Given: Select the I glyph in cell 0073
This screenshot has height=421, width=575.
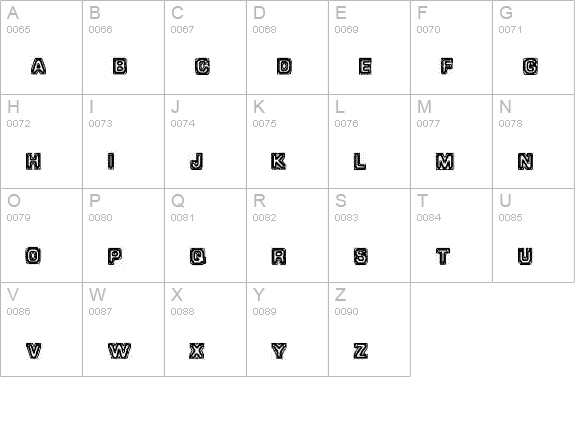Looking at the screenshot, I should point(111,161).
